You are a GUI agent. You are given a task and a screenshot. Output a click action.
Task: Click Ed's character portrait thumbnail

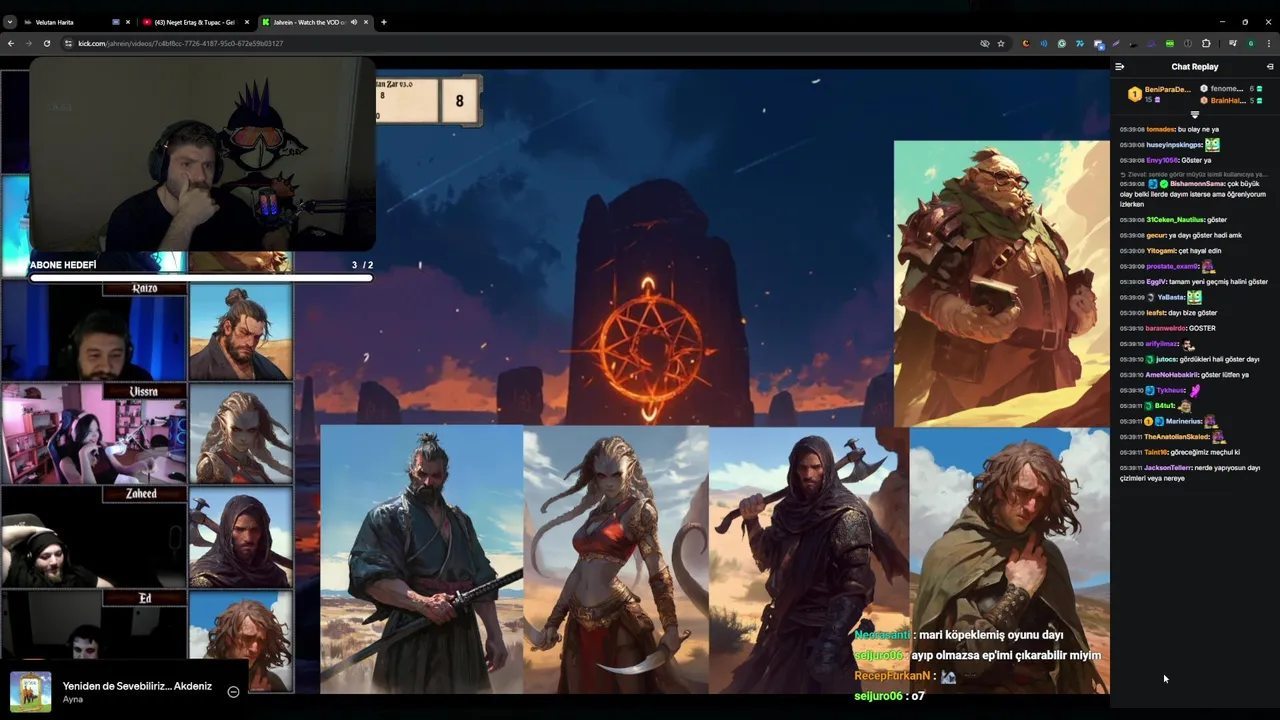(x=240, y=640)
